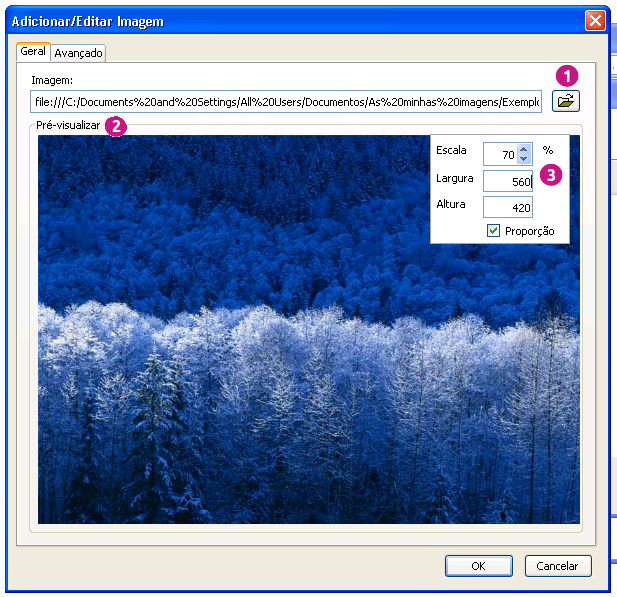Click into the Altura value field

tap(507, 208)
